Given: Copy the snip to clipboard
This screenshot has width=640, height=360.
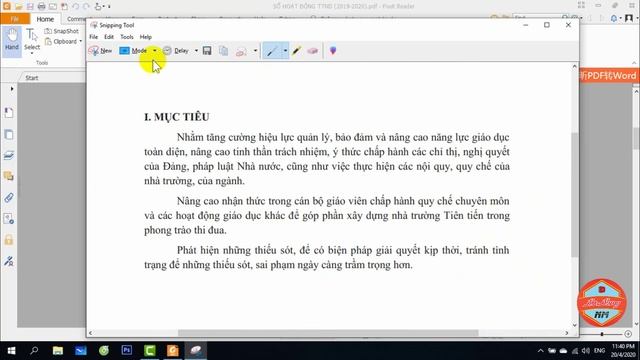Looking at the screenshot, I should tap(224, 51).
